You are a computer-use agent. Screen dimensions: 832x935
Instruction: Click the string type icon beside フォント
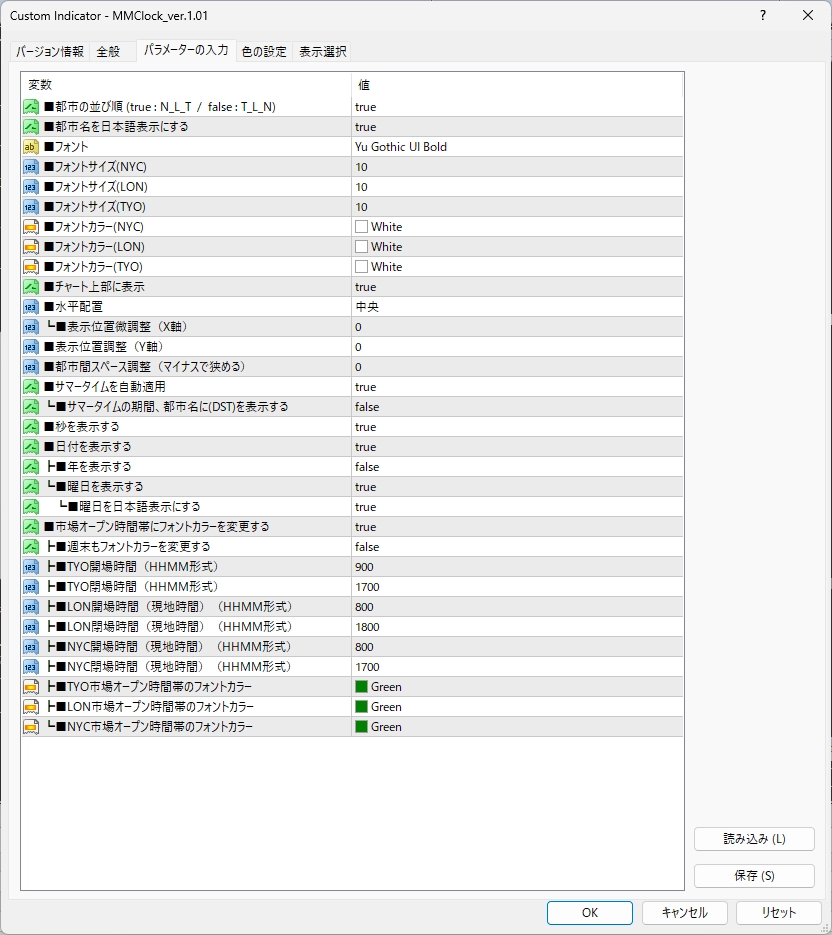tap(31, 147)
